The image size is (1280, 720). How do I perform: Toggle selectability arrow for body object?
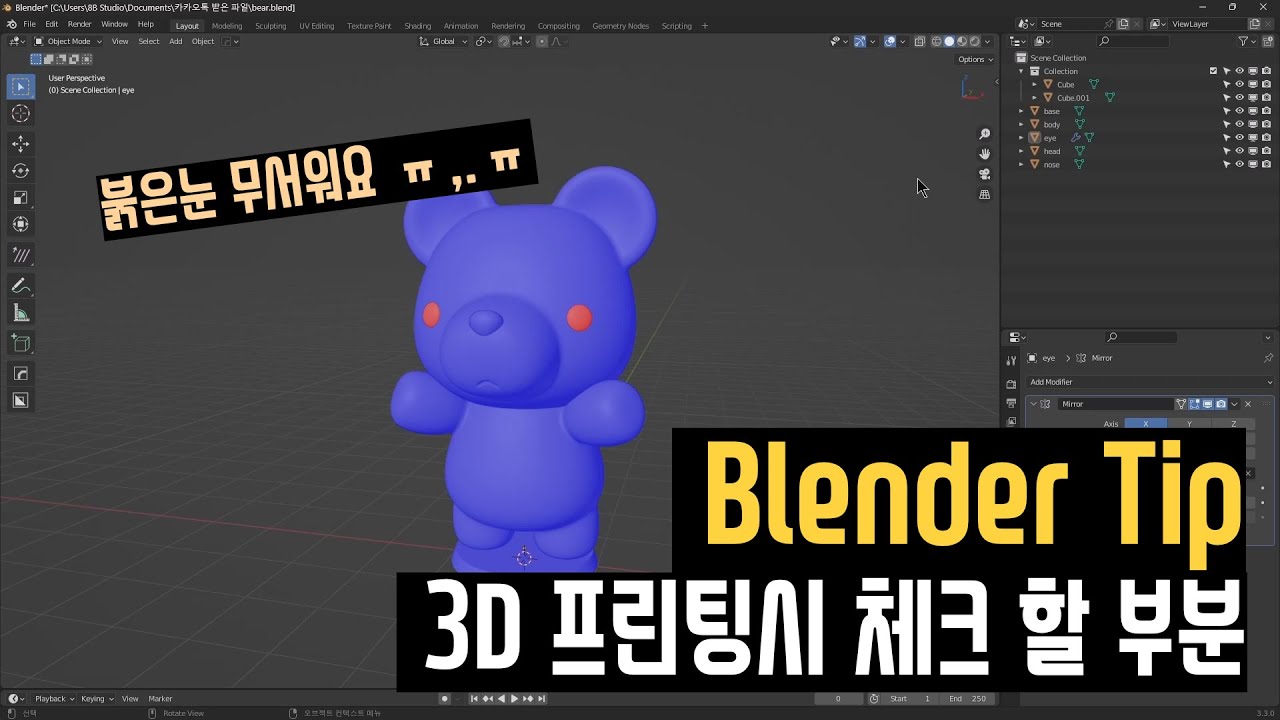pos(1226,125)
